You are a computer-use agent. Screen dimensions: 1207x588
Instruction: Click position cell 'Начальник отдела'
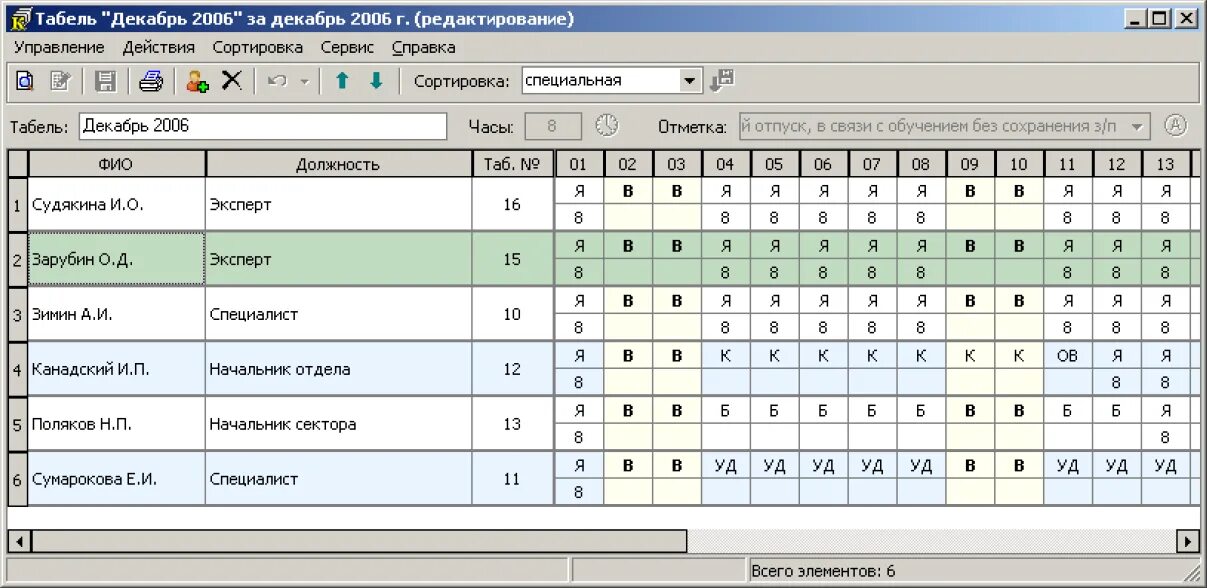(339, 369)
